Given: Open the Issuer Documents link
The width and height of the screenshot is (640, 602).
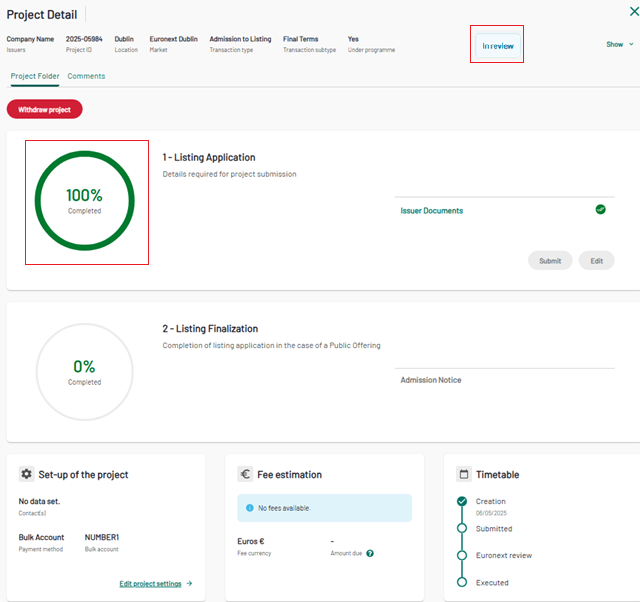Looking at the screenshot, I should pyautogui.click(x=431, y=211).
